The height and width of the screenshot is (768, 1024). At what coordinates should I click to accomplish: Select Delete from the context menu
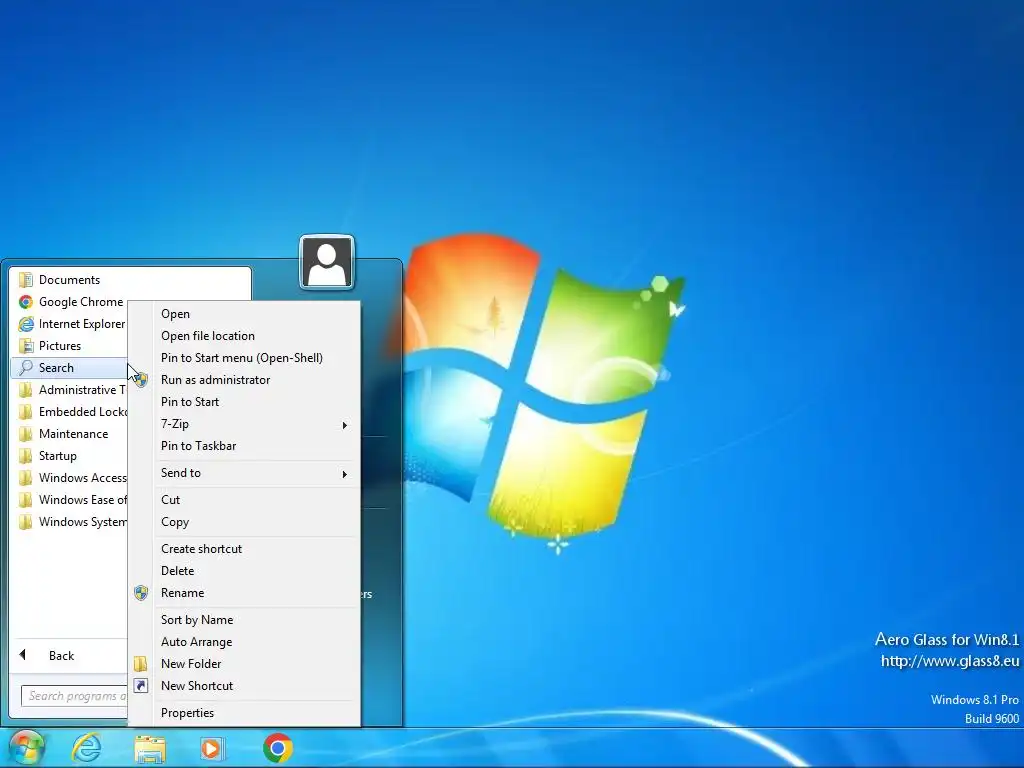click(244, 571)
